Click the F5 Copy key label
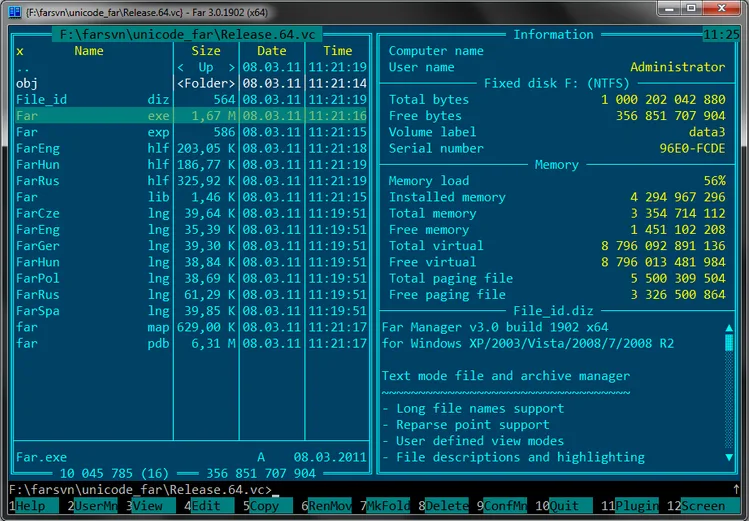Screen dimensions: 749x521 [x=268, y=506]
